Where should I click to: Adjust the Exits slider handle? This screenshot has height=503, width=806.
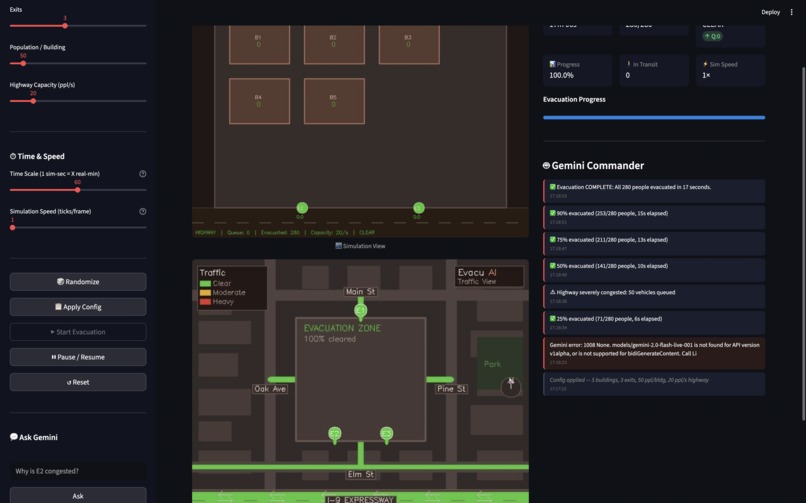(x=65, y=26)
